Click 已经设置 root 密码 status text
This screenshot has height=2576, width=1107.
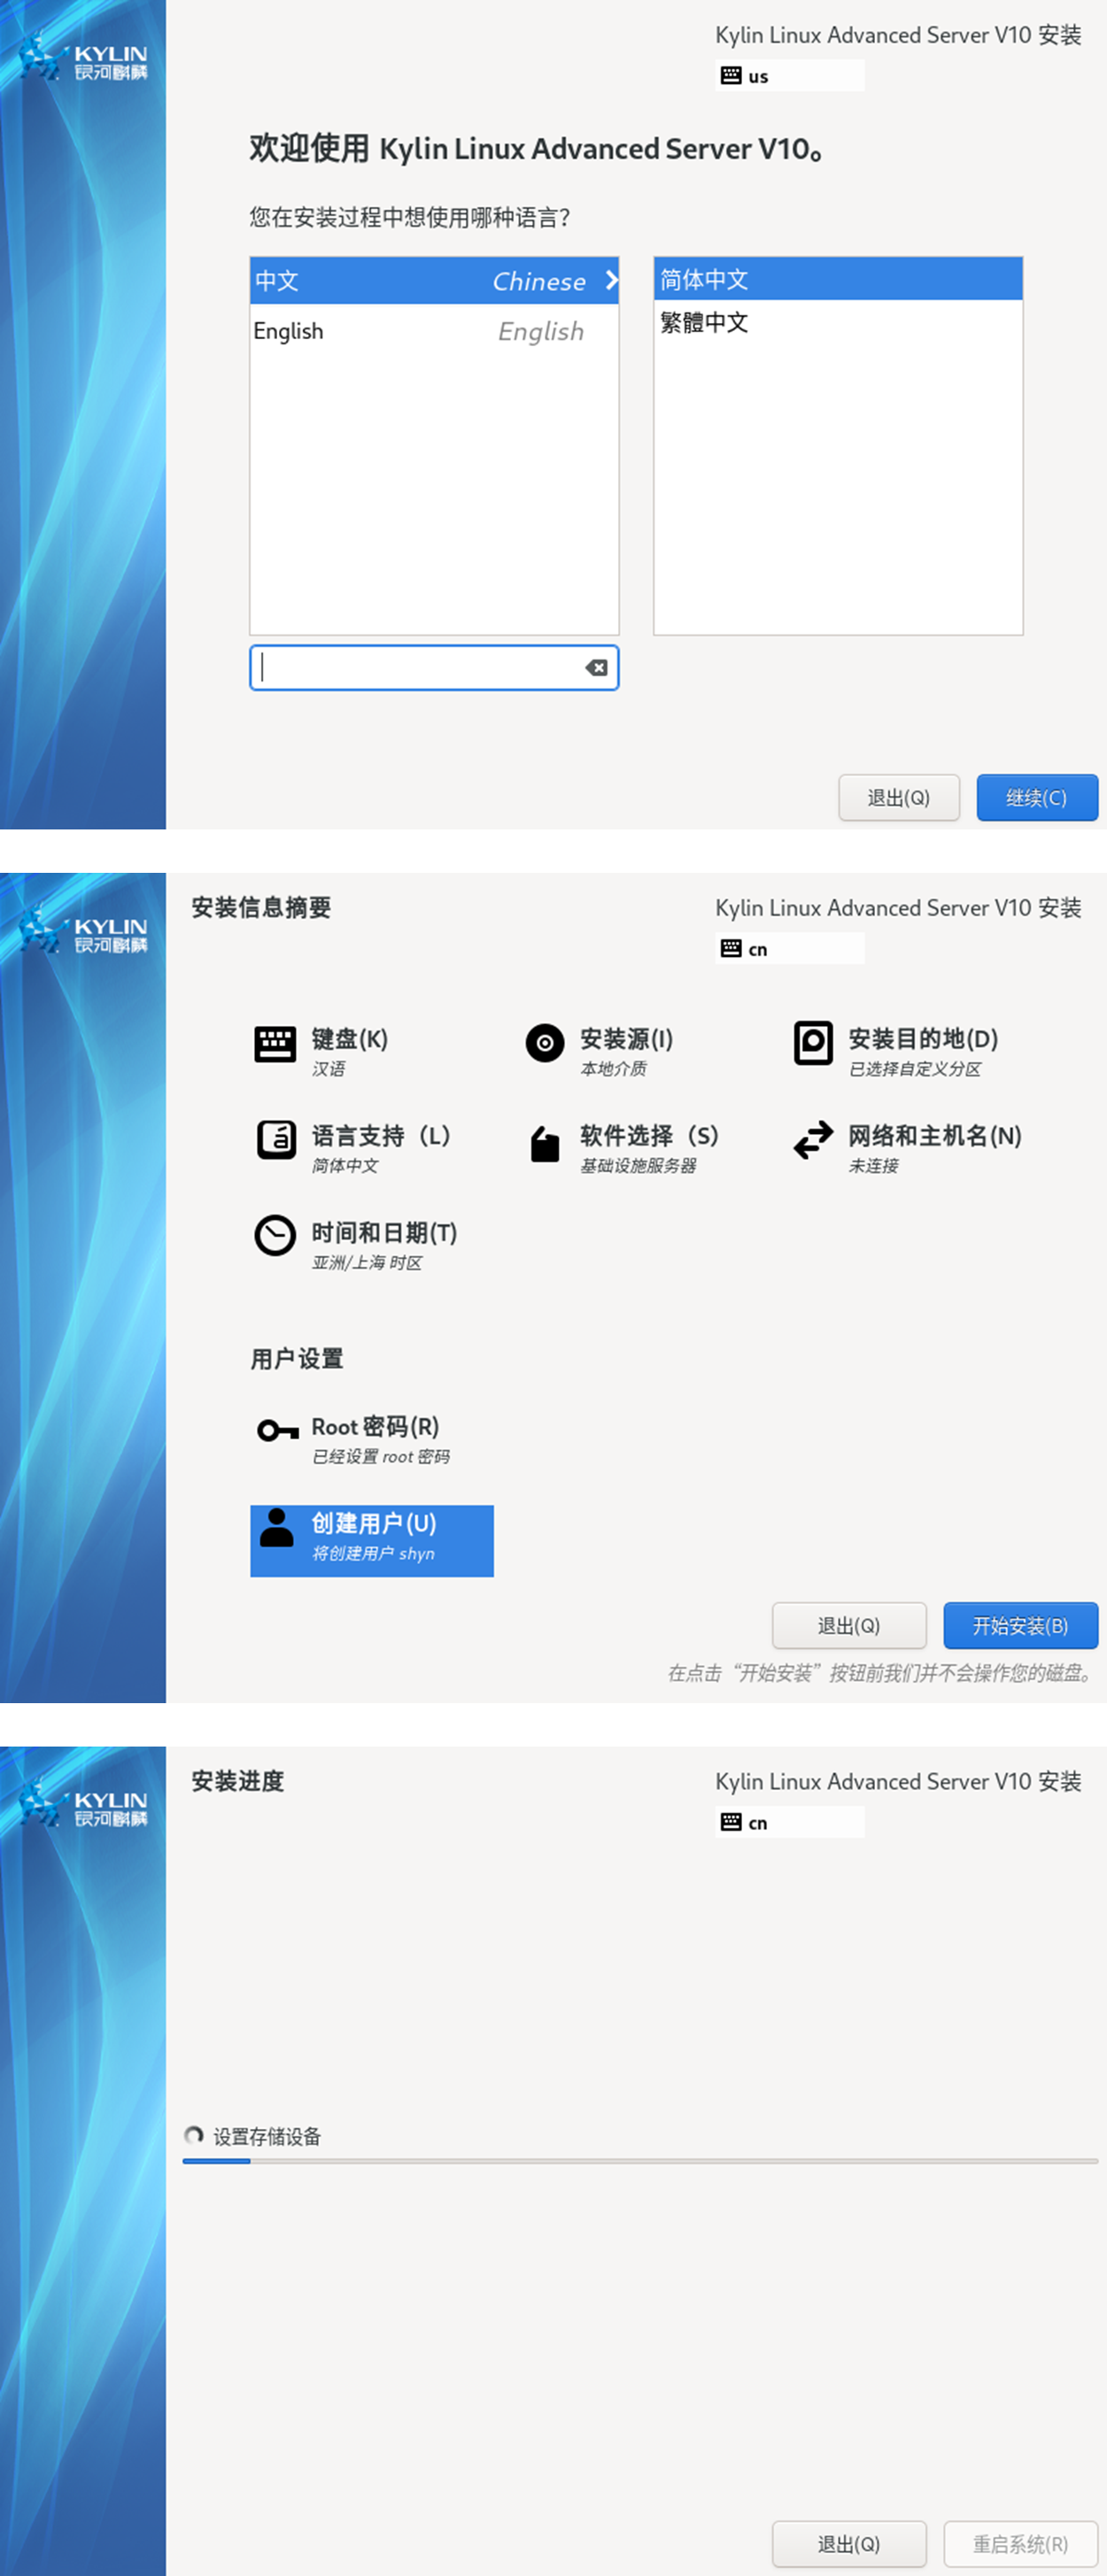point(381,1456)
